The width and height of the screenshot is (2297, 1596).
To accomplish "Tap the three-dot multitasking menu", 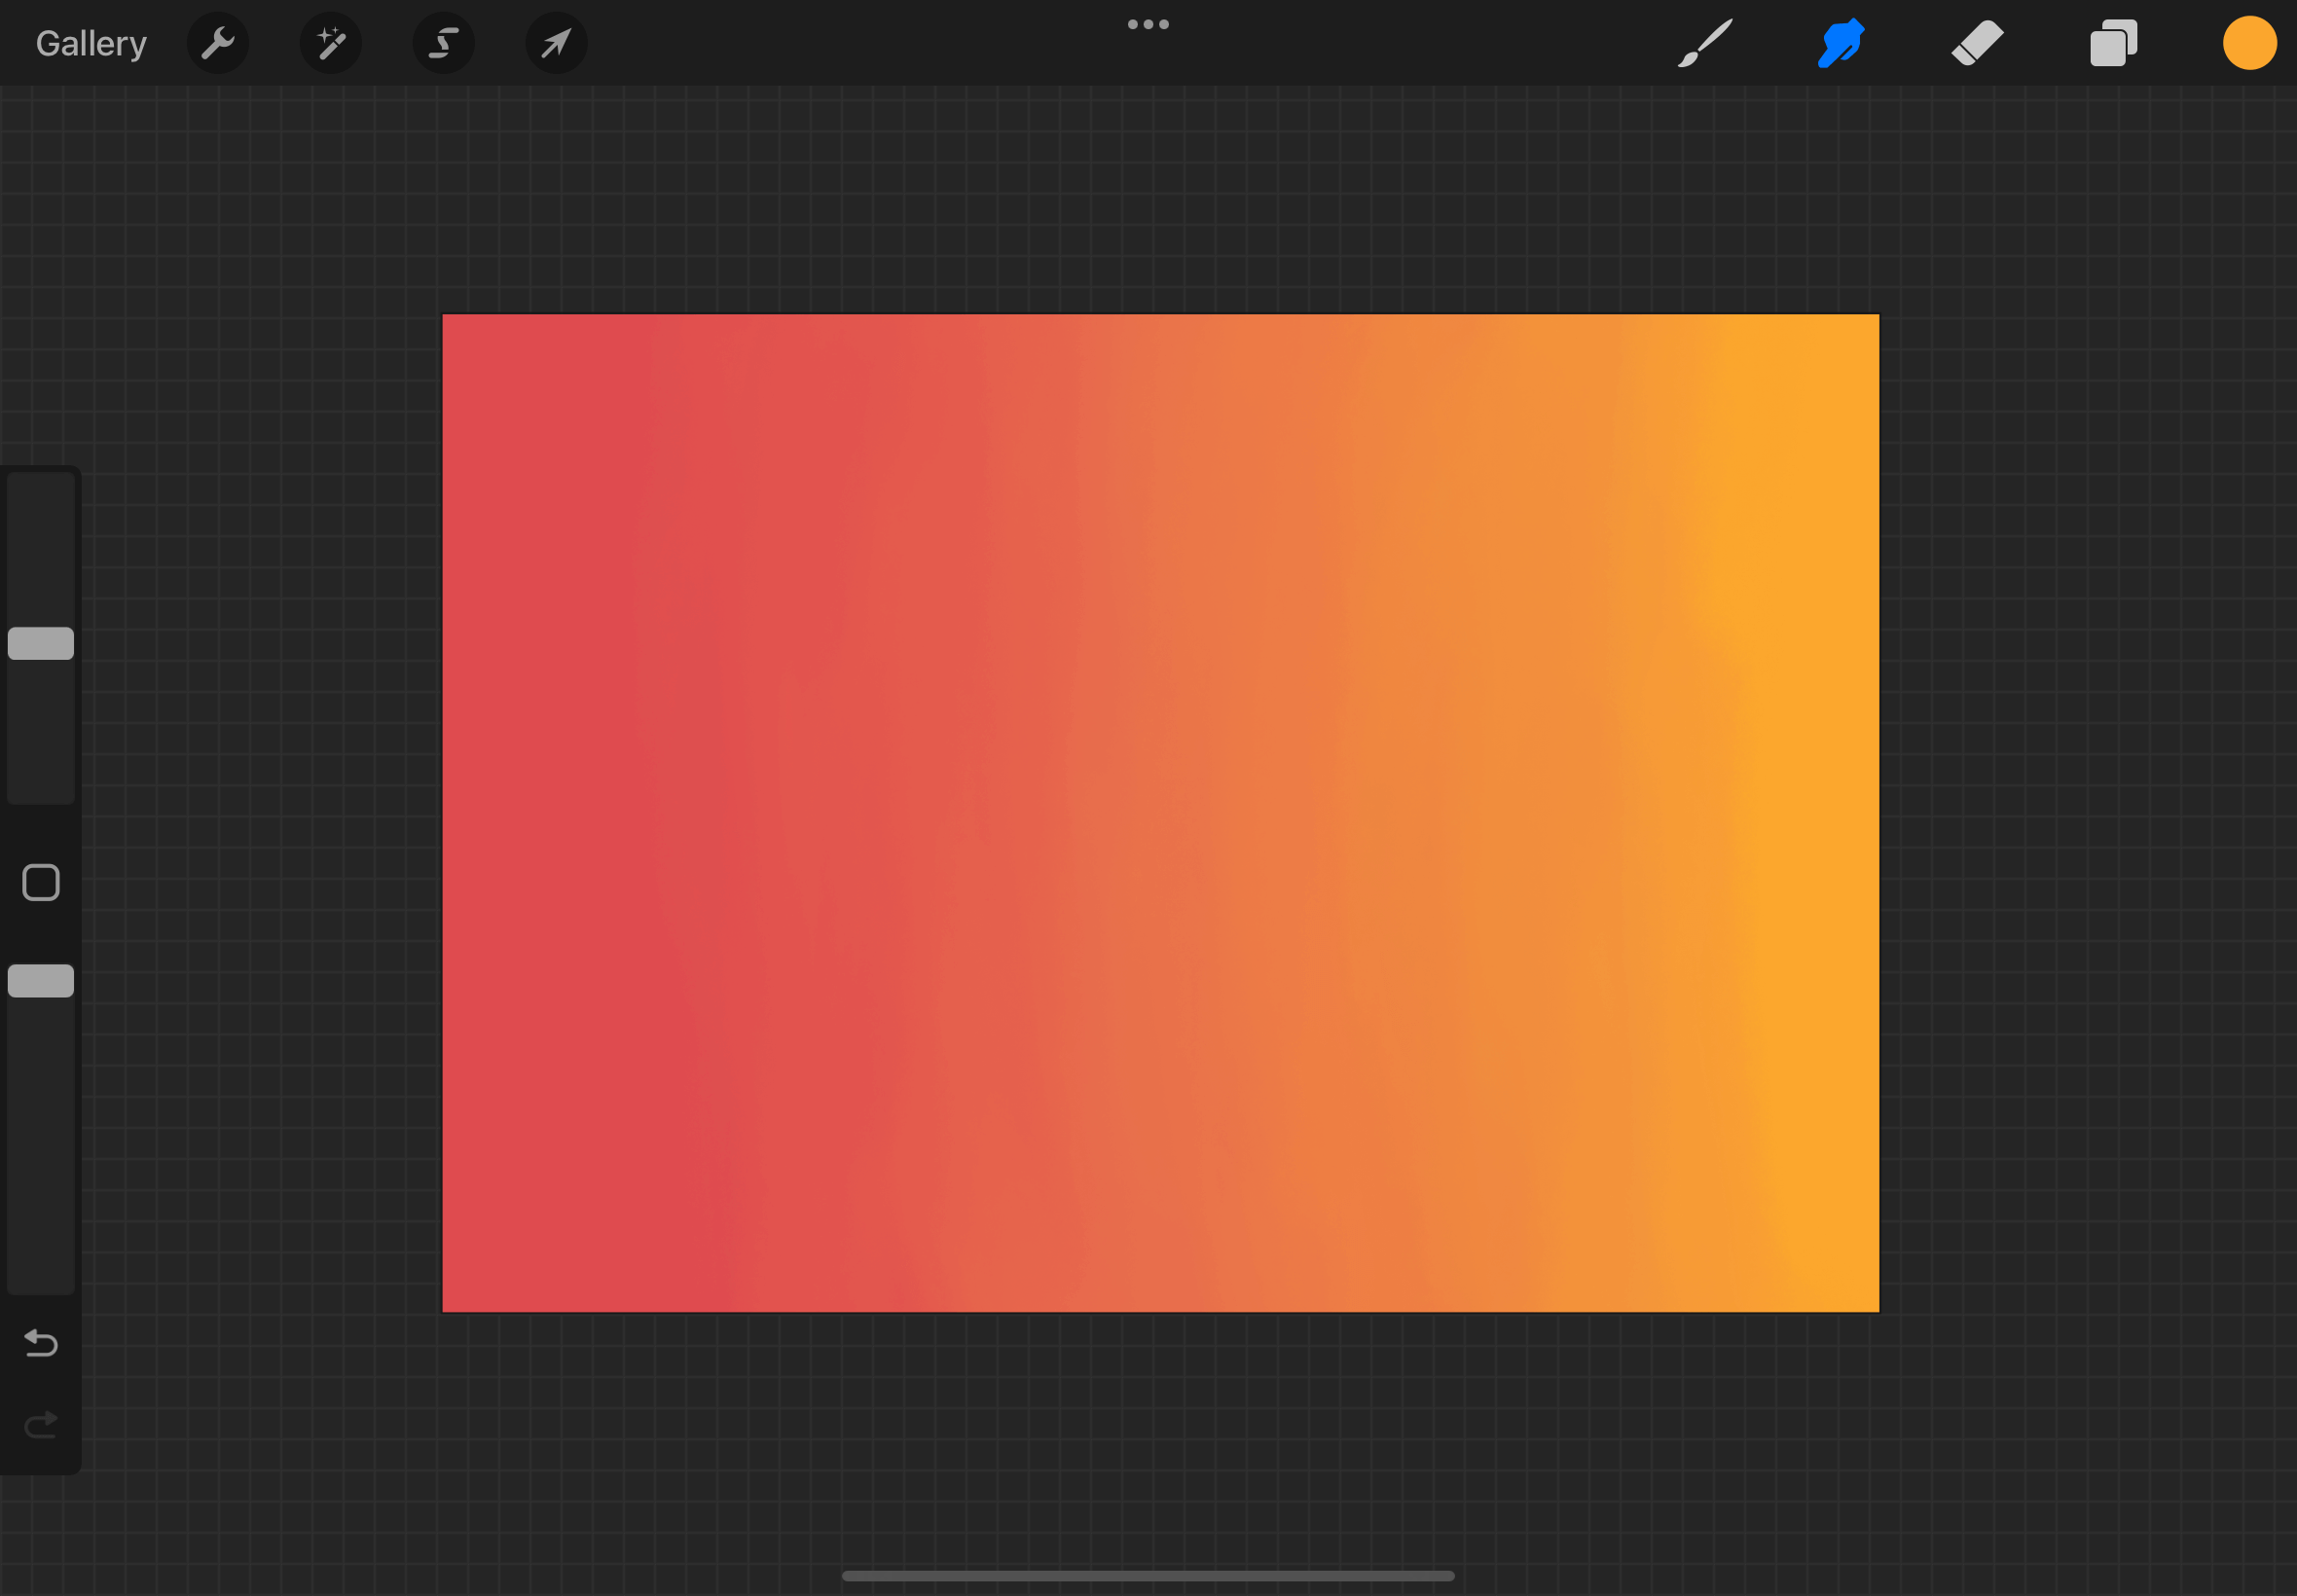I will click(x=1148, y=24).
